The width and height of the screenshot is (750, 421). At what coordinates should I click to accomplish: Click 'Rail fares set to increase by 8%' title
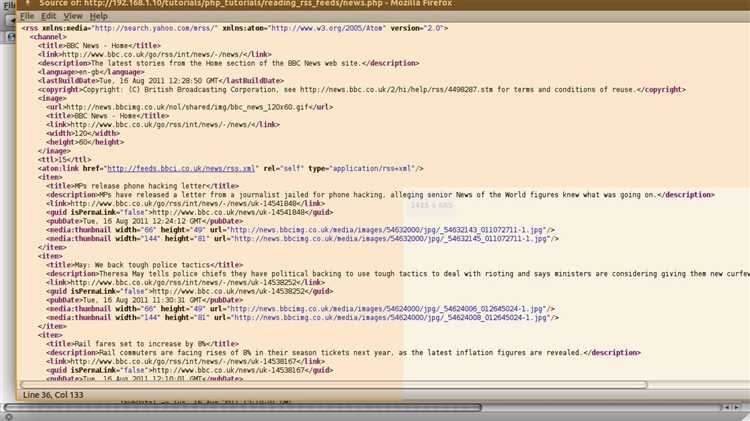tap(143, 344)
